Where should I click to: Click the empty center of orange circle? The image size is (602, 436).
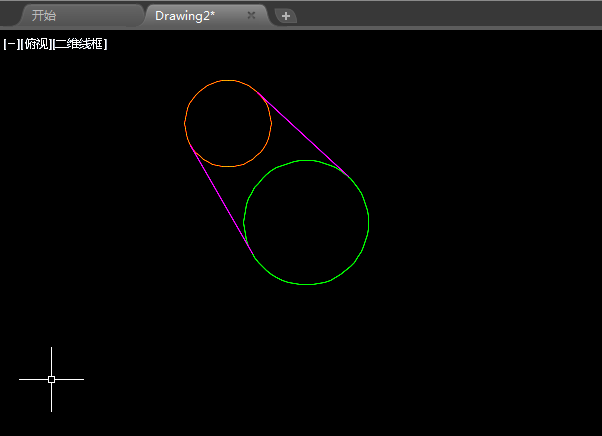click(x=228, y=124)
